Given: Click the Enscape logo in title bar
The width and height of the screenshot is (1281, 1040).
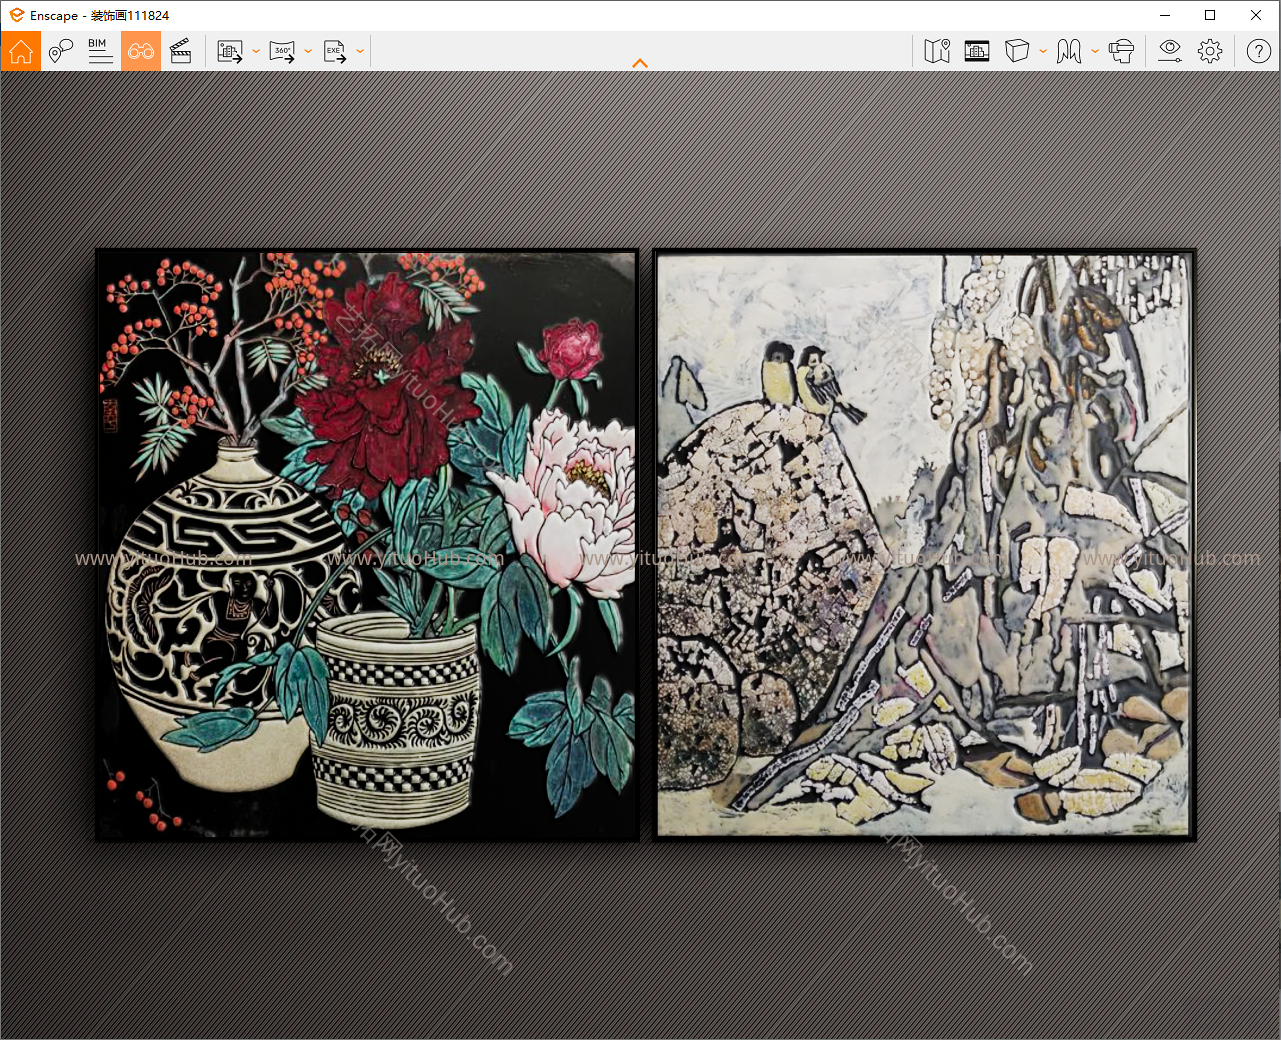Looking at the screenshot, I should coord(17,15).
